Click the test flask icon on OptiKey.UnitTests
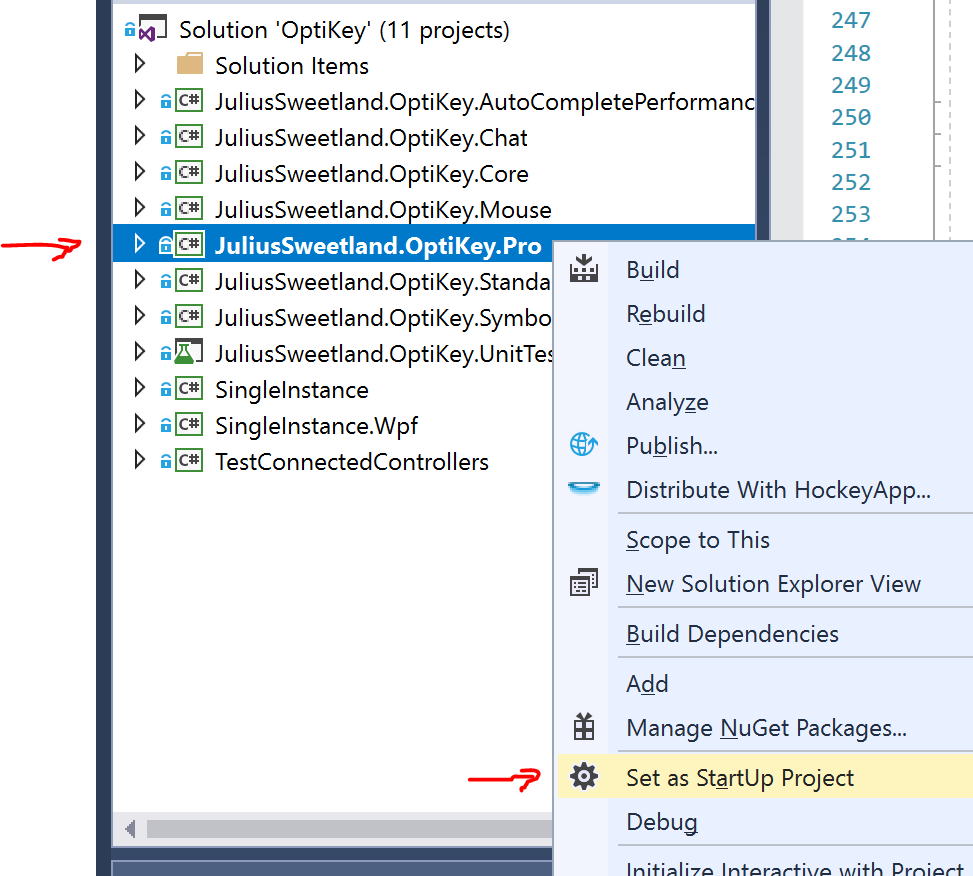973x876 pixels. point(190,352)
